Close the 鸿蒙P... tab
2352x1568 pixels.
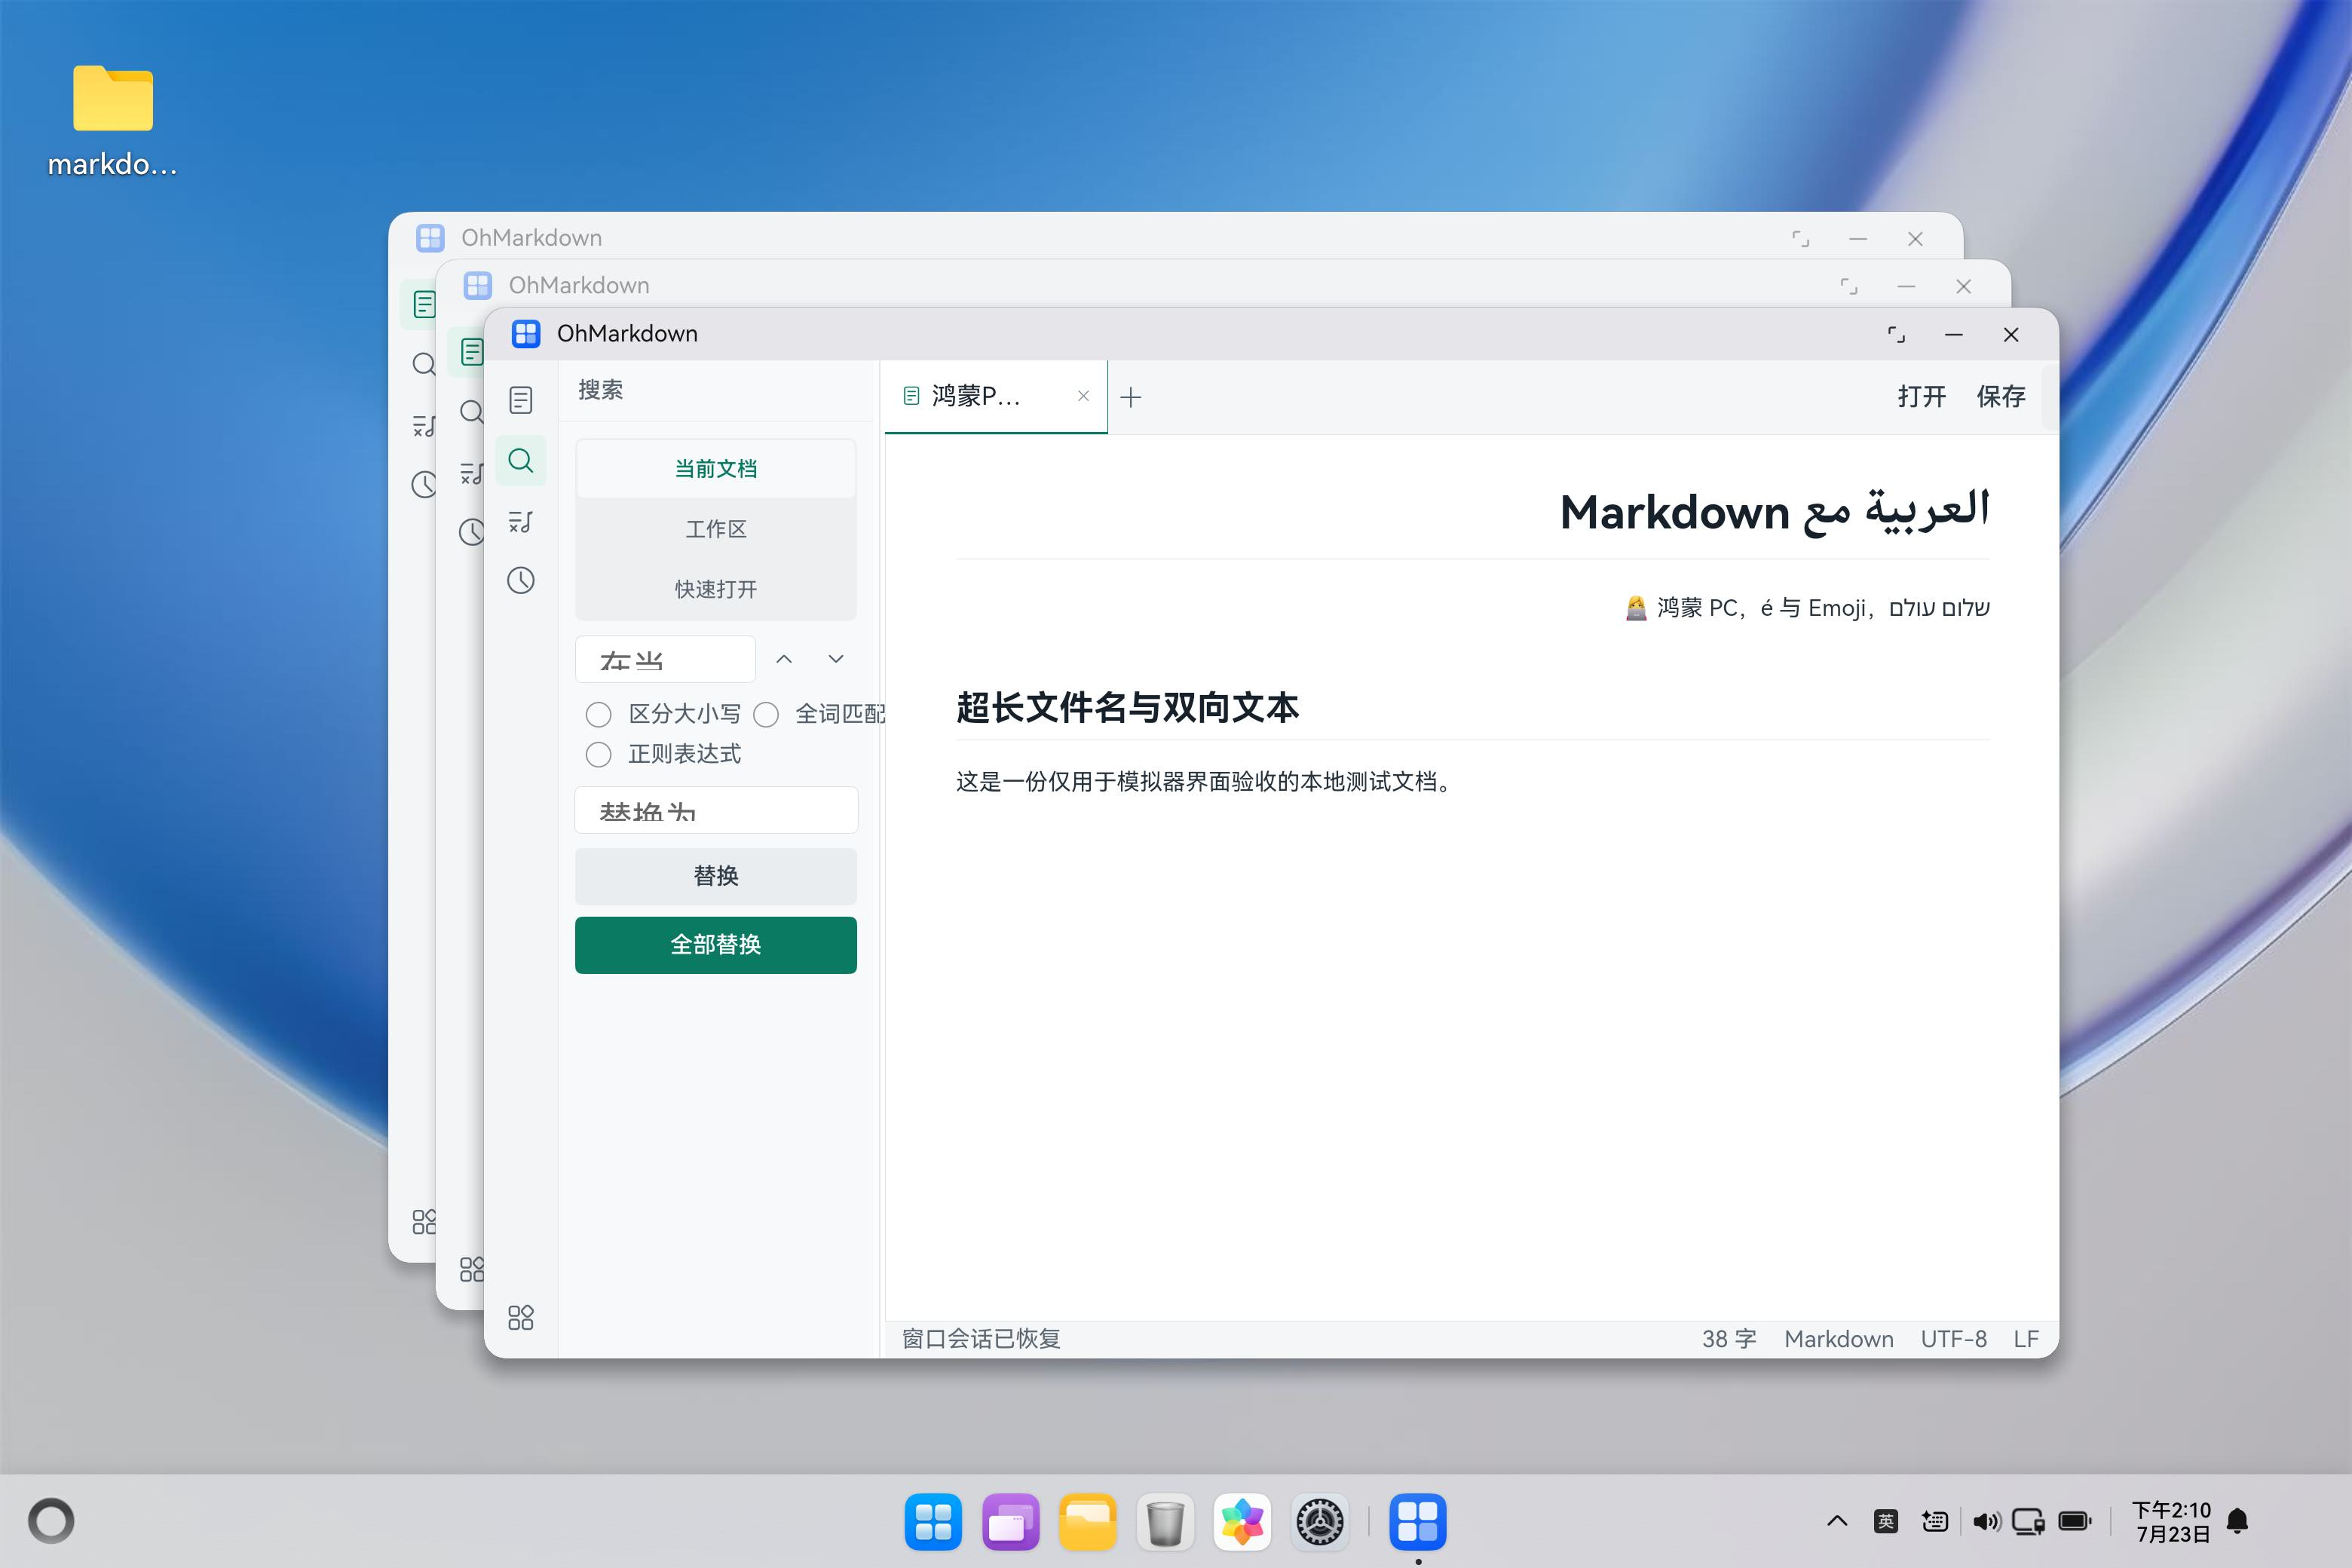pyautogui.click(x=1083, y=396)
